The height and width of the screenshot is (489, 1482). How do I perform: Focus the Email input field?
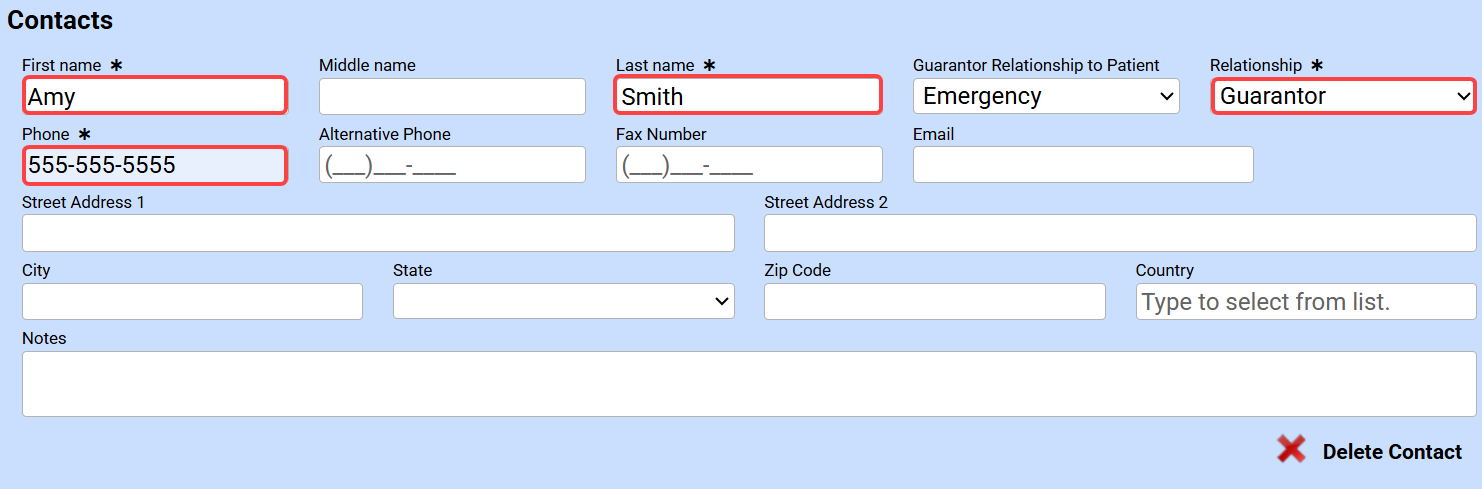coord(1083,165)
